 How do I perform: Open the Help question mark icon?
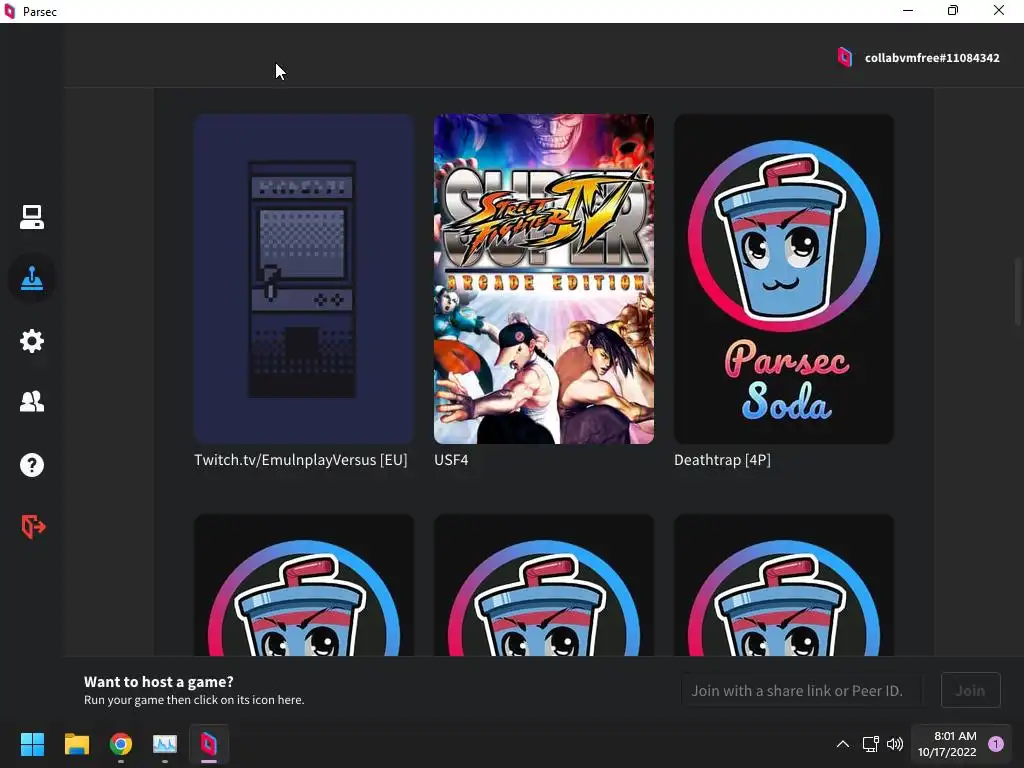tap(31, 465)
